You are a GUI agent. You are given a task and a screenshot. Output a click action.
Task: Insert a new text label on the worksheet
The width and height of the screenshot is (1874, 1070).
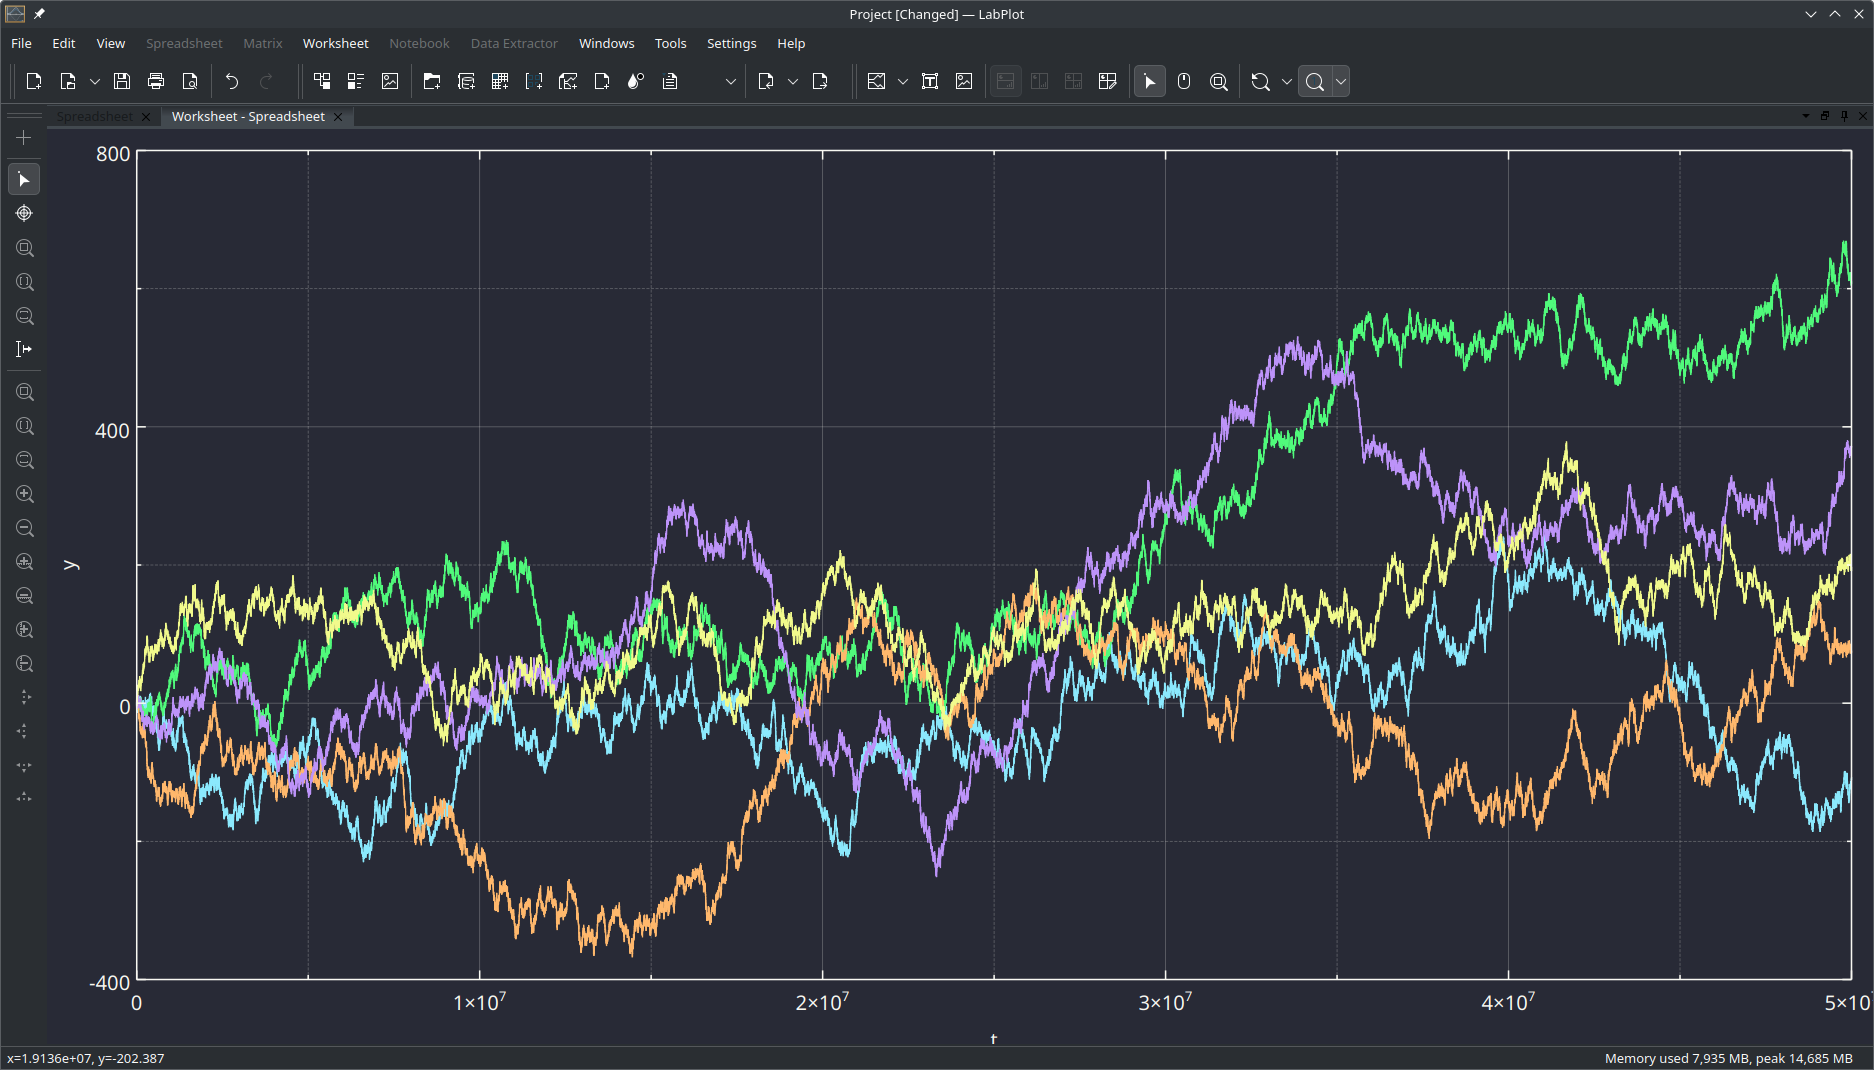click(x=929, y=81)
